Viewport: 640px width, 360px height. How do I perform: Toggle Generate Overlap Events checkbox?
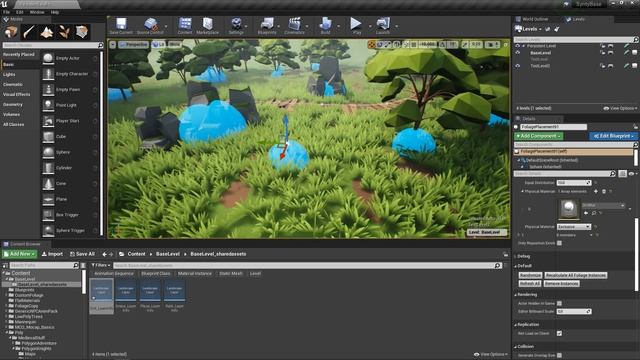click(559, 356)
